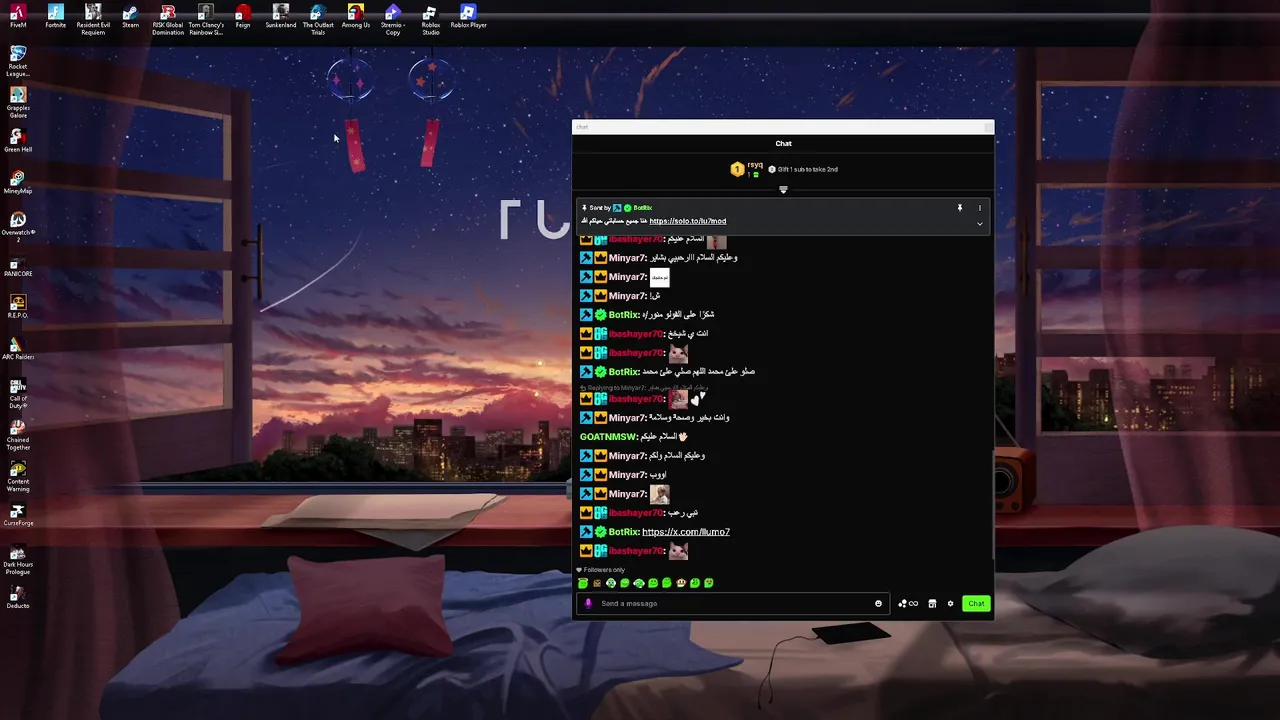Open the pinned message three-dot menu
Image resolution: width=1280 pixels, height=720 pixels.
click(x=979, y=208)
